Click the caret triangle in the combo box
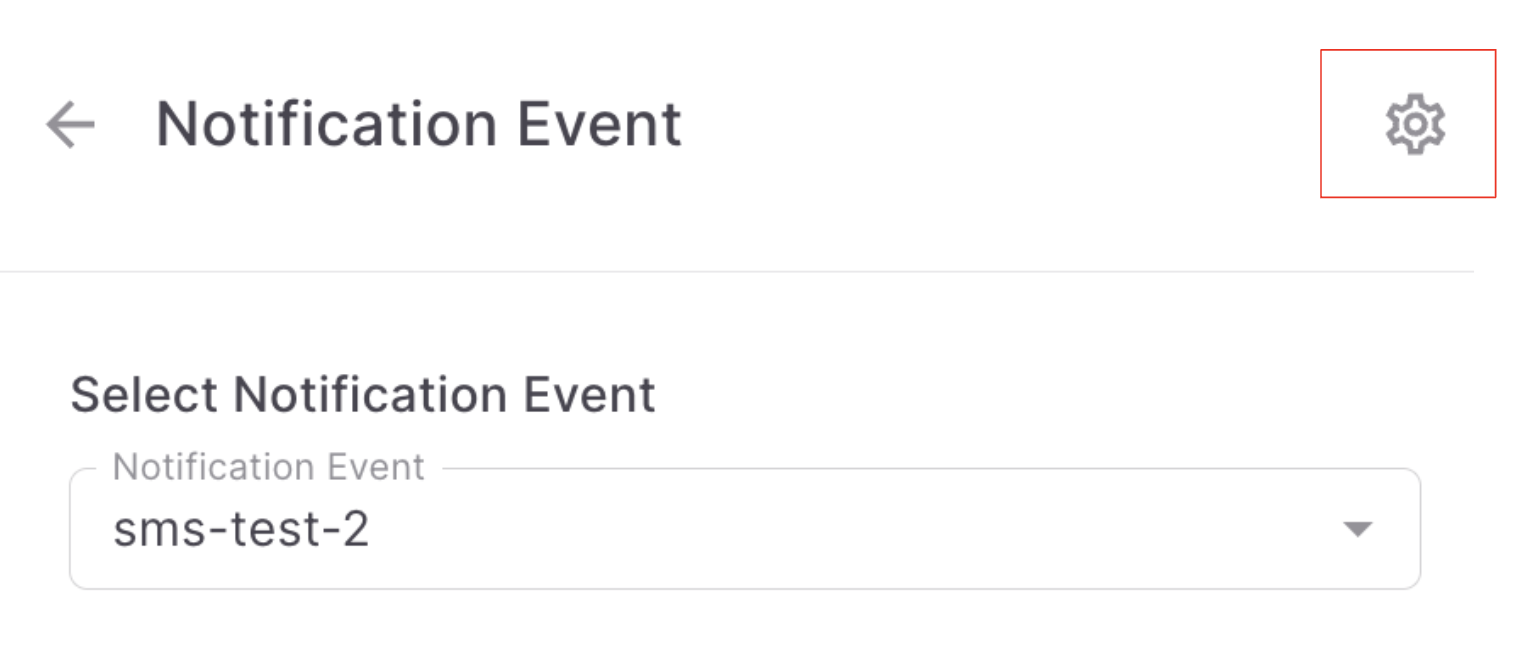Viewport: 1530px width, 654px height. point(1357,529)
